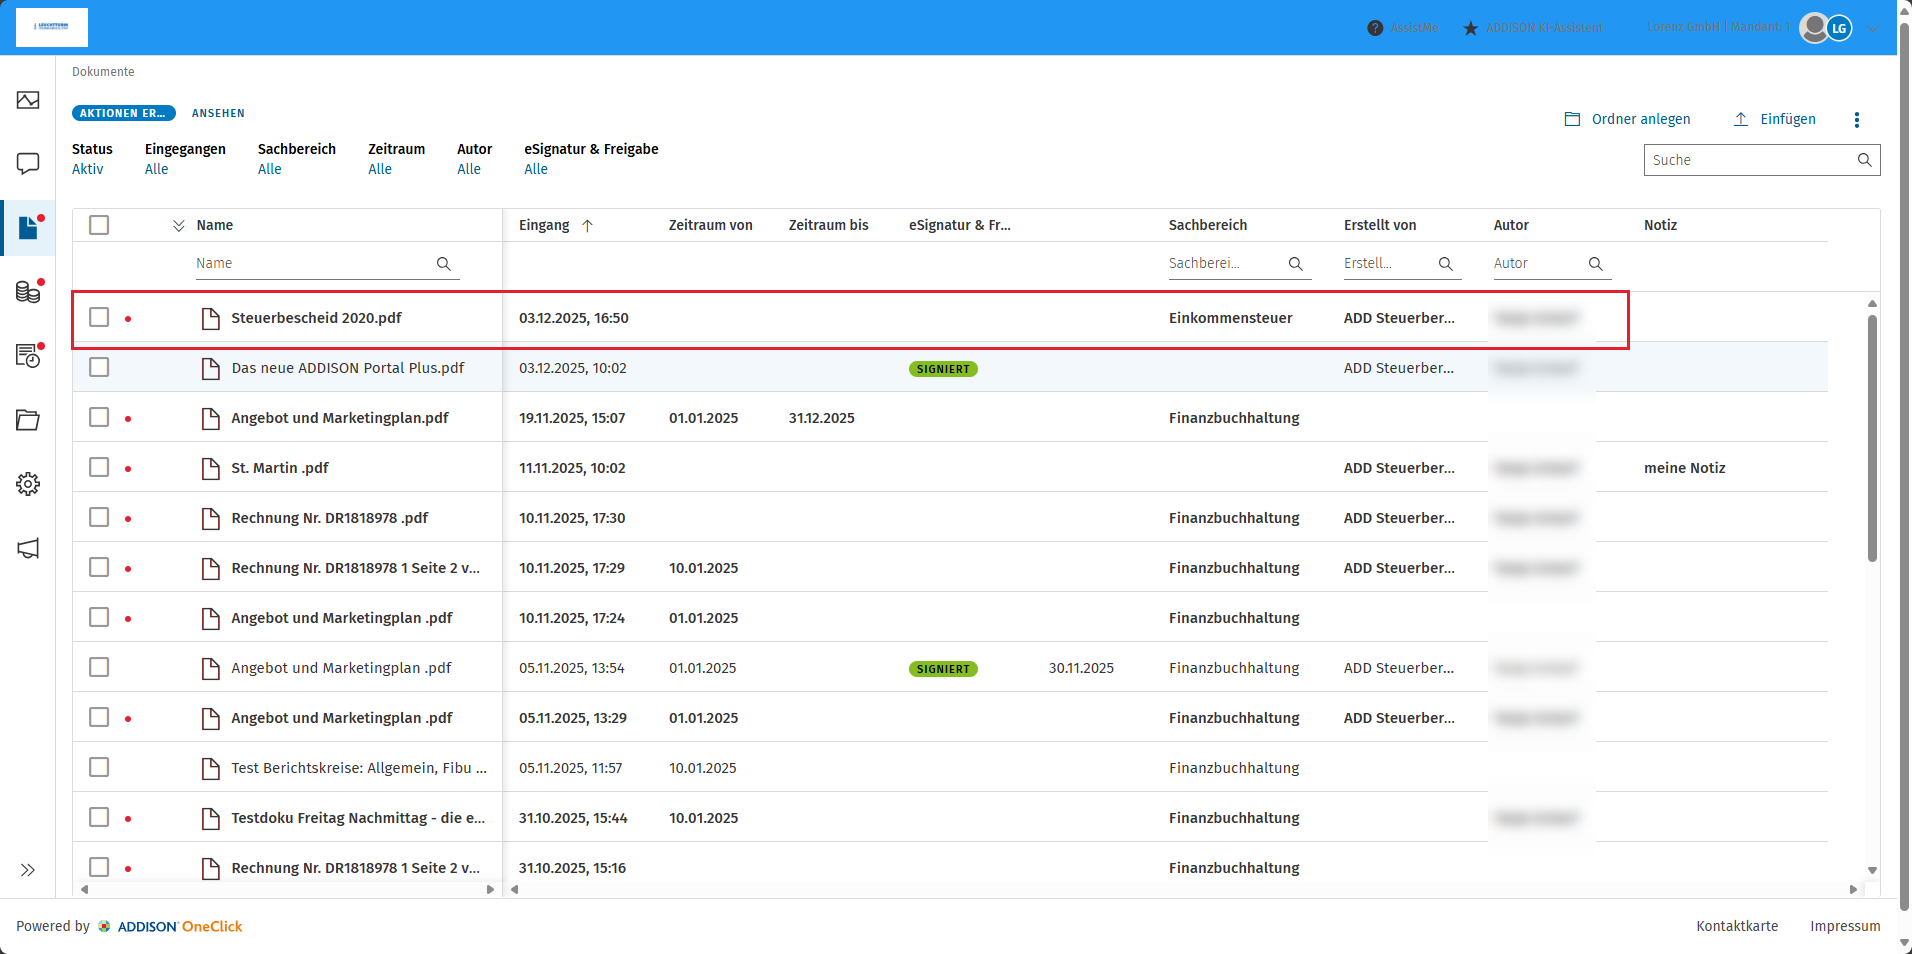Open the payroll clock list icon
Screen dimensions: 1912x954
point(28,355)
